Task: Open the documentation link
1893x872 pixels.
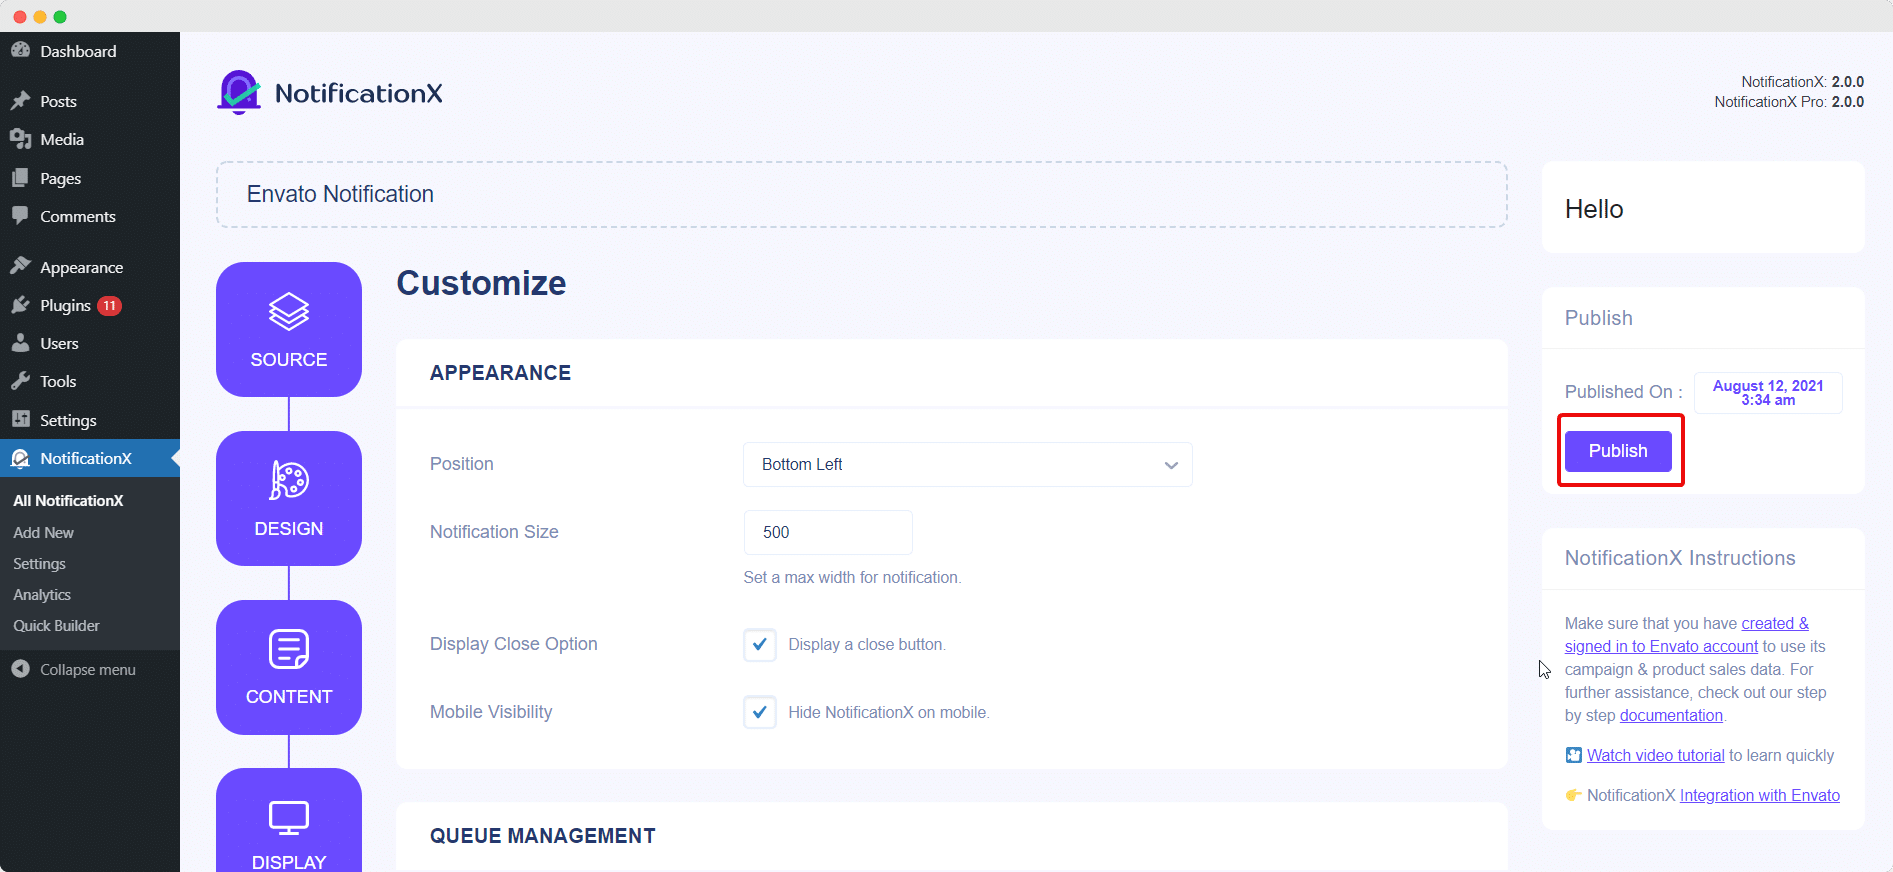Action: [x=1671, y=715]
